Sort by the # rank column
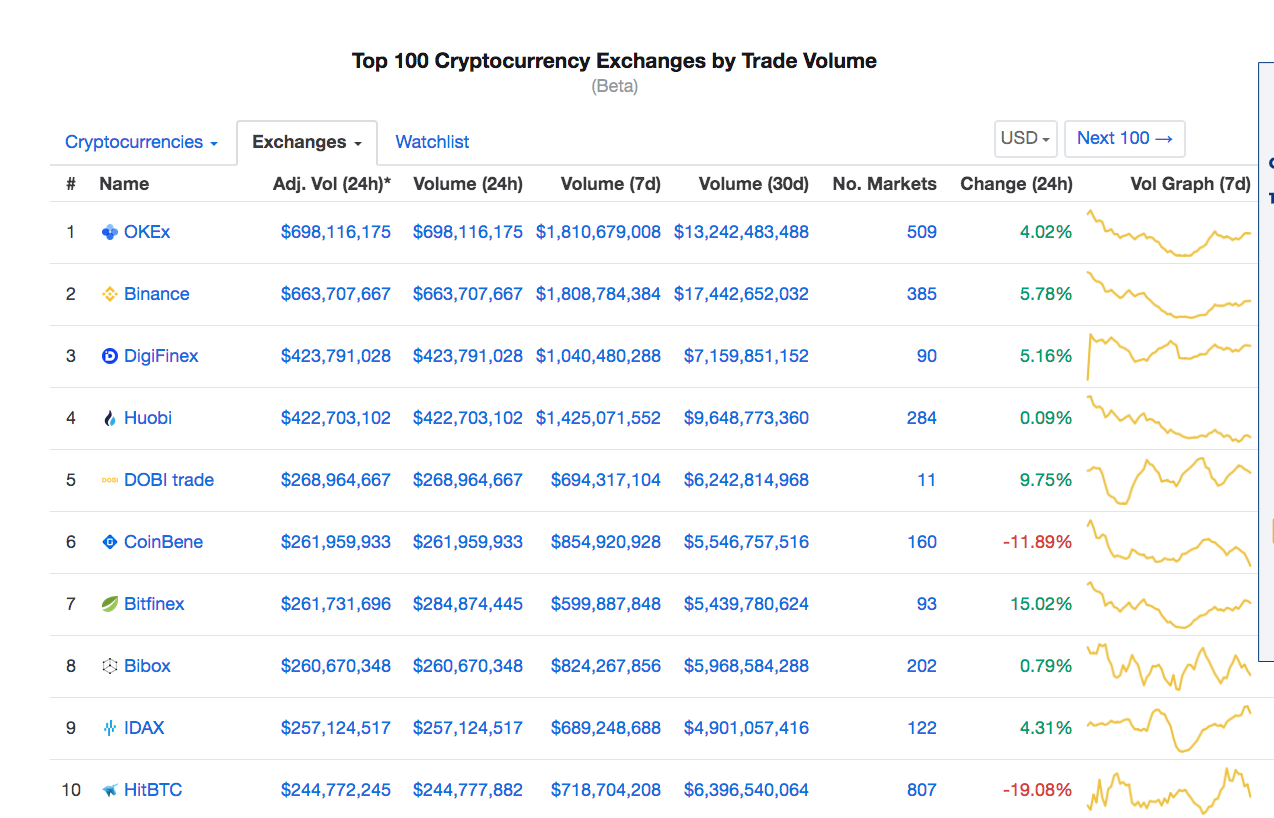 pos(71,184)
